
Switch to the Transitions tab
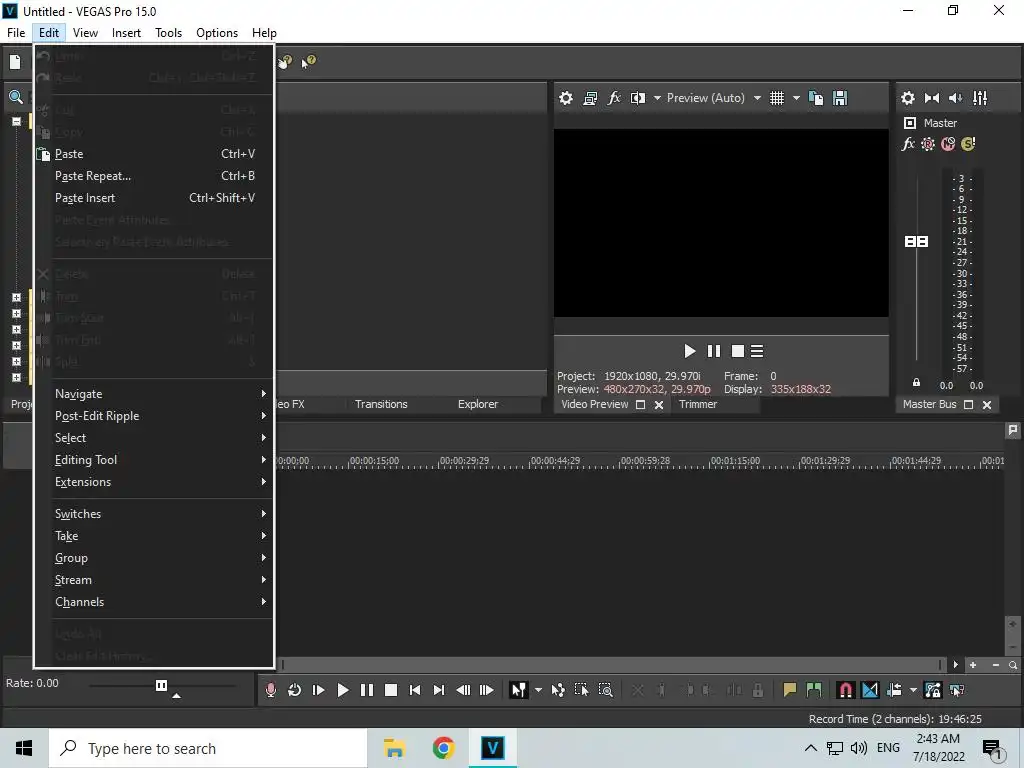click(381, 404)
